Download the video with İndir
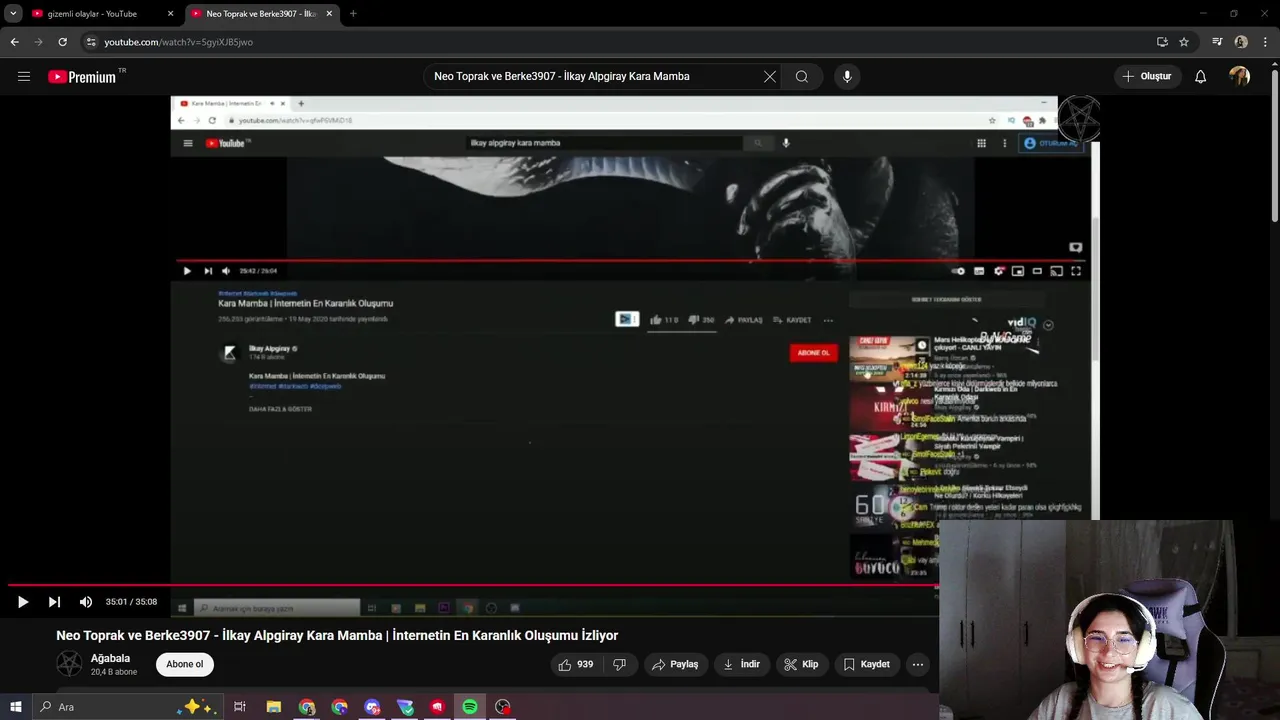Screen dimensions: 1280x720 click(742, 664)
